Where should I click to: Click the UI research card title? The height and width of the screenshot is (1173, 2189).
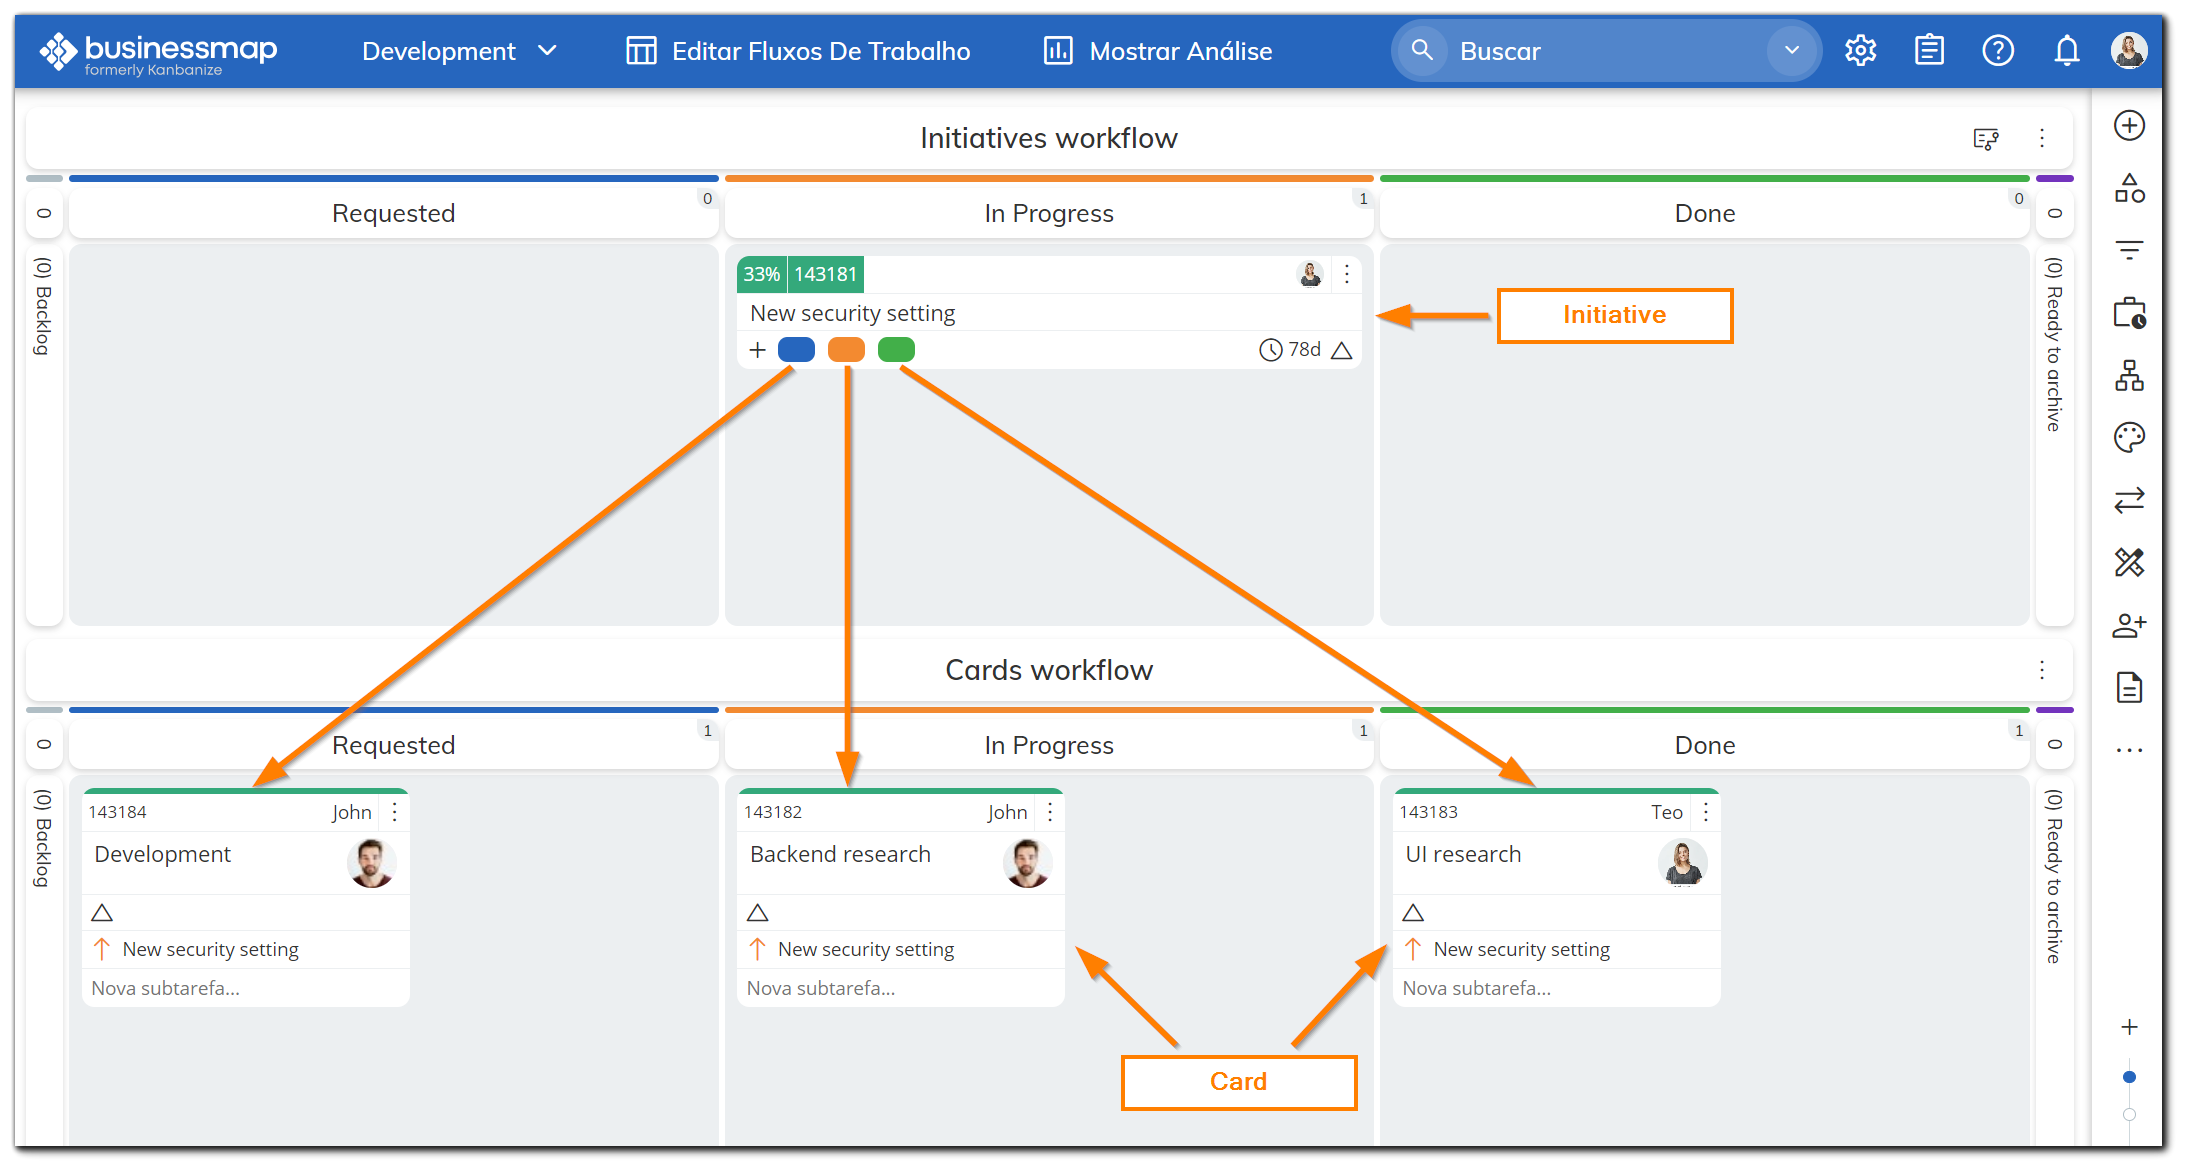click(x=1462, y=854)
